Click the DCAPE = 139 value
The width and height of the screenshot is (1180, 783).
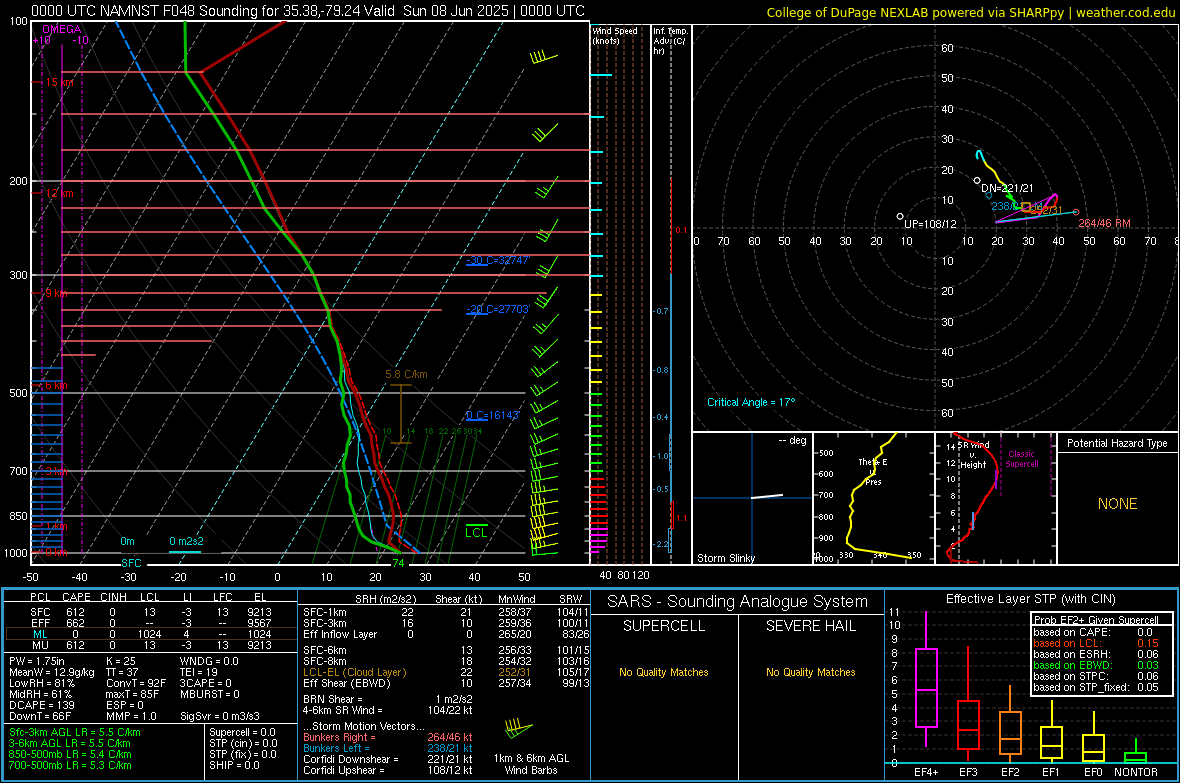pos(41,705)
